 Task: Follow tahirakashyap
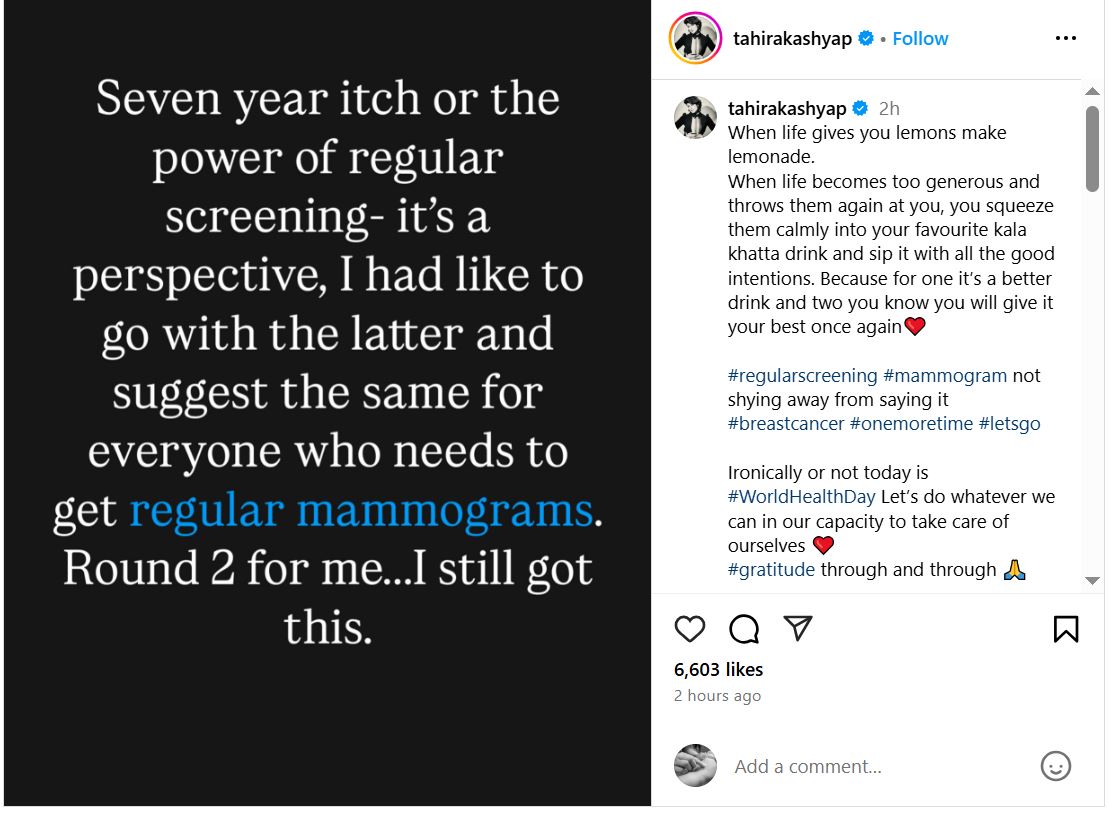[920, 39]
